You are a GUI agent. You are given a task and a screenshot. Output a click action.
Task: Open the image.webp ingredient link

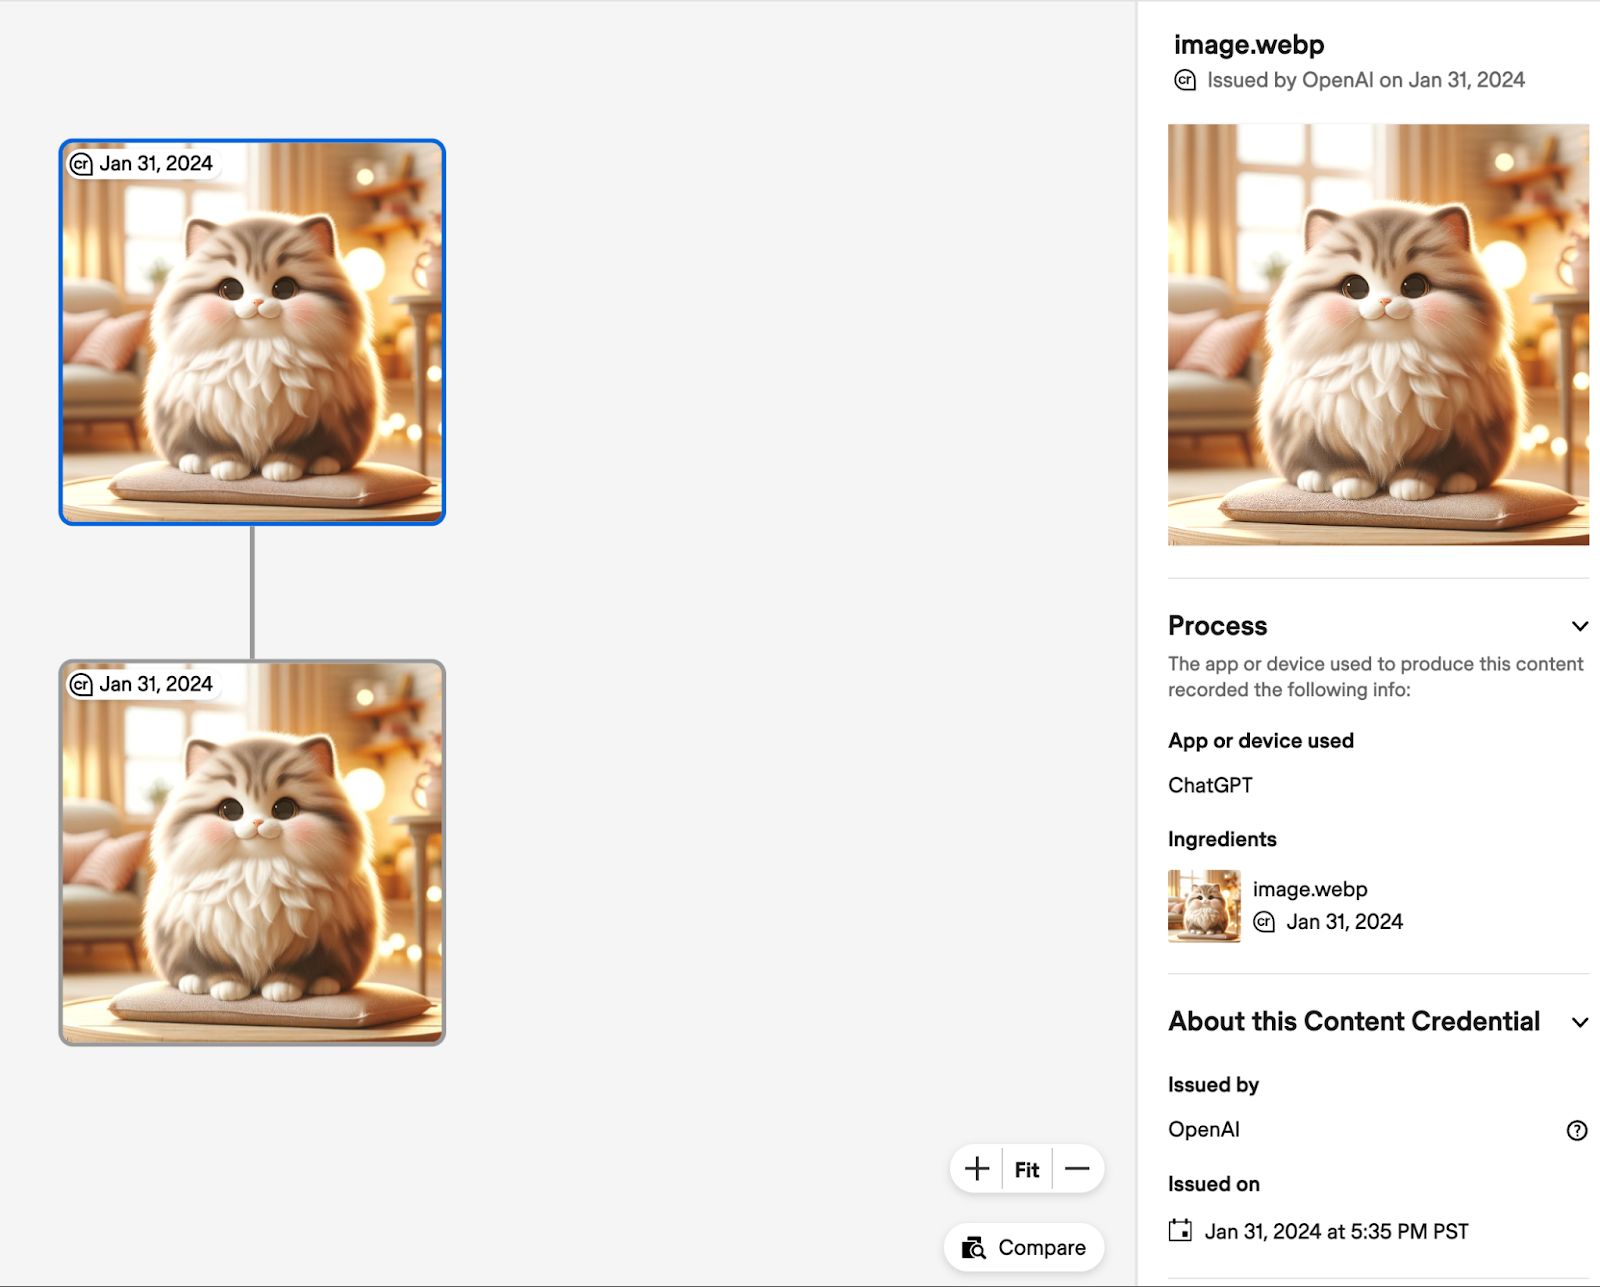point(1310,888)
